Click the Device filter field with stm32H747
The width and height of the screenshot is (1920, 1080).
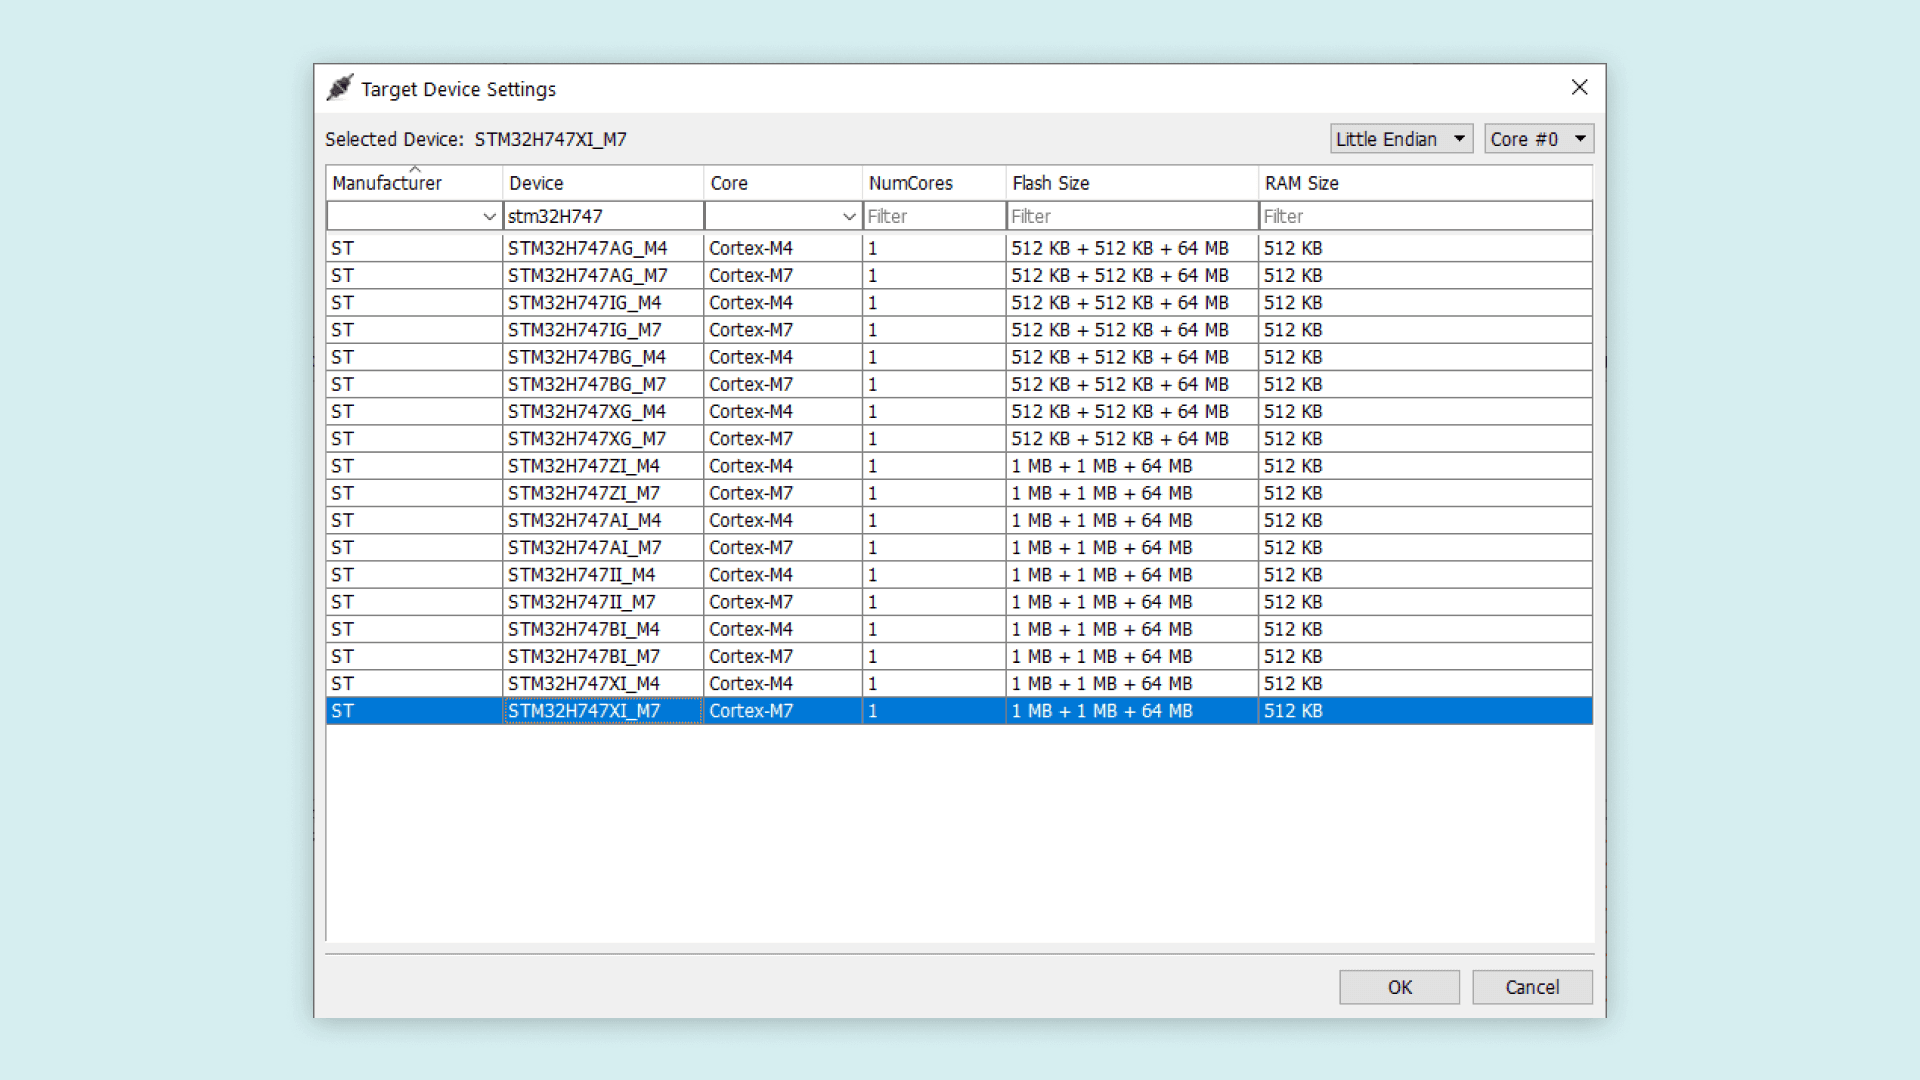point(602,216)
